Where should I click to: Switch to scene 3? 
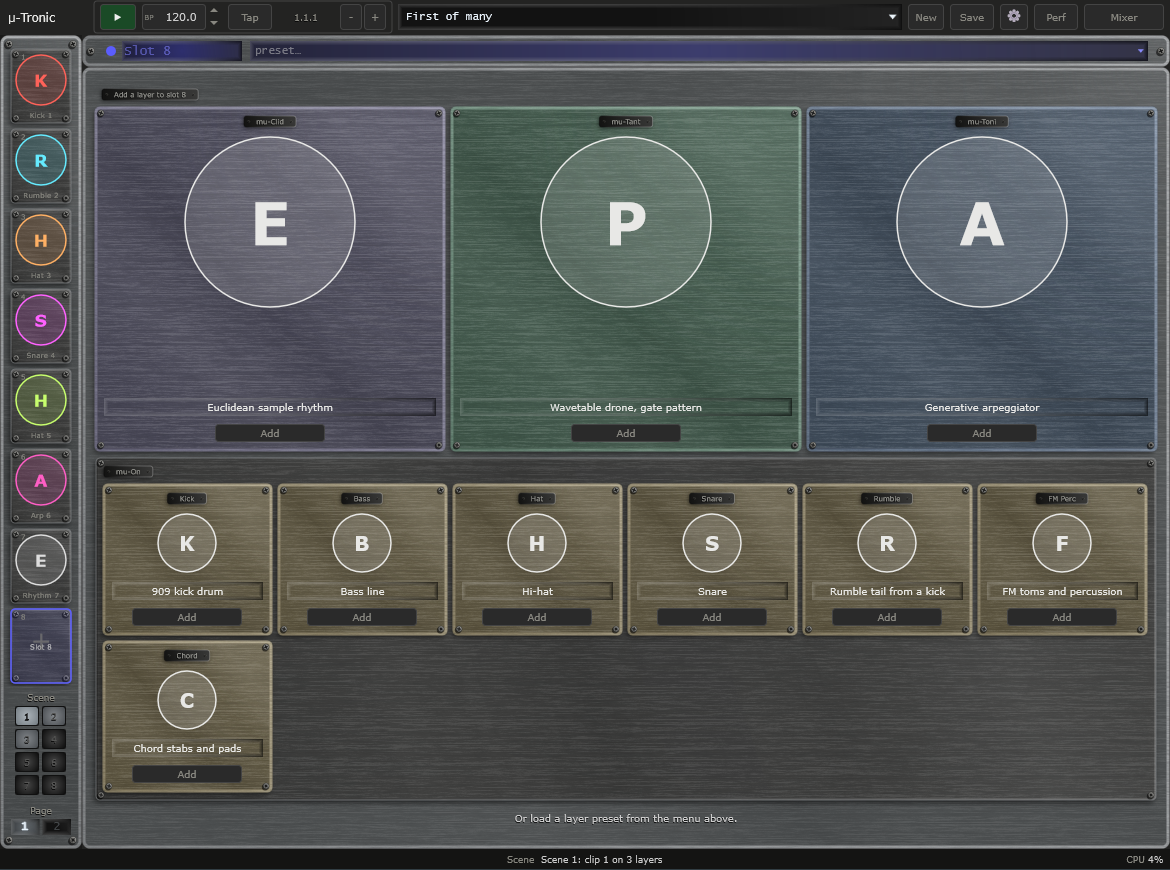[27, 739]
